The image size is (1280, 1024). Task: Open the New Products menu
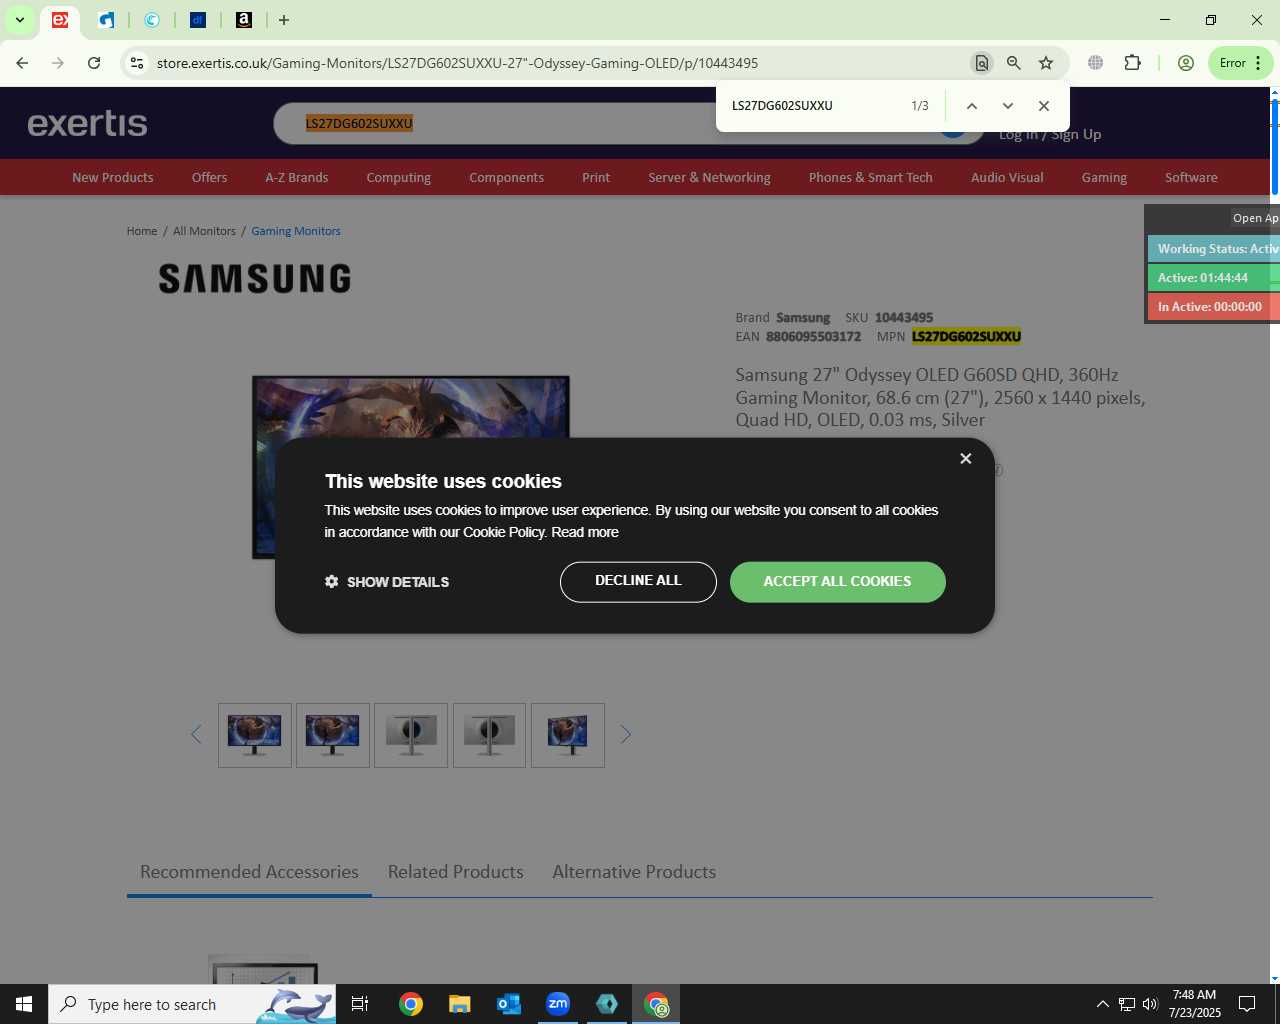pos(113,177)
